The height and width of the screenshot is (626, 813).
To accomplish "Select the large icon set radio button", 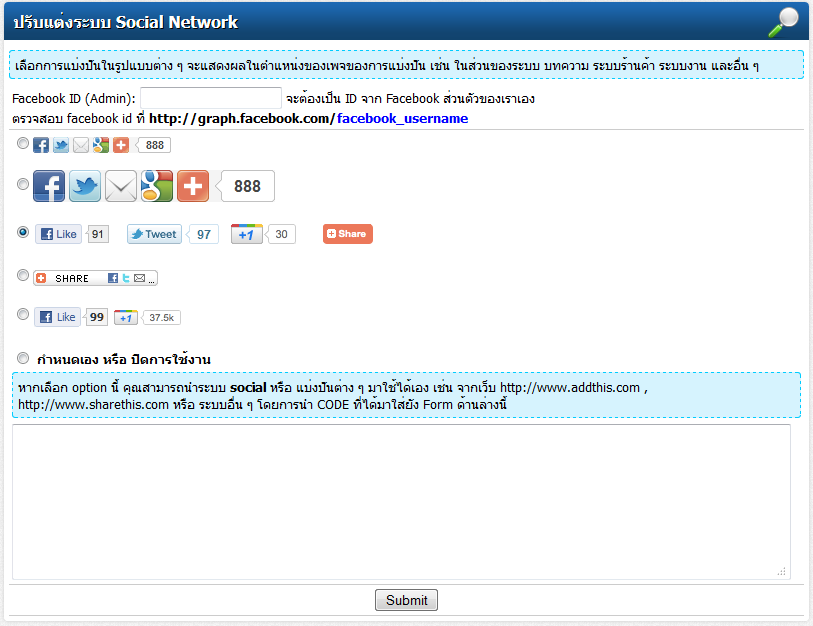I will click(22, 184).
